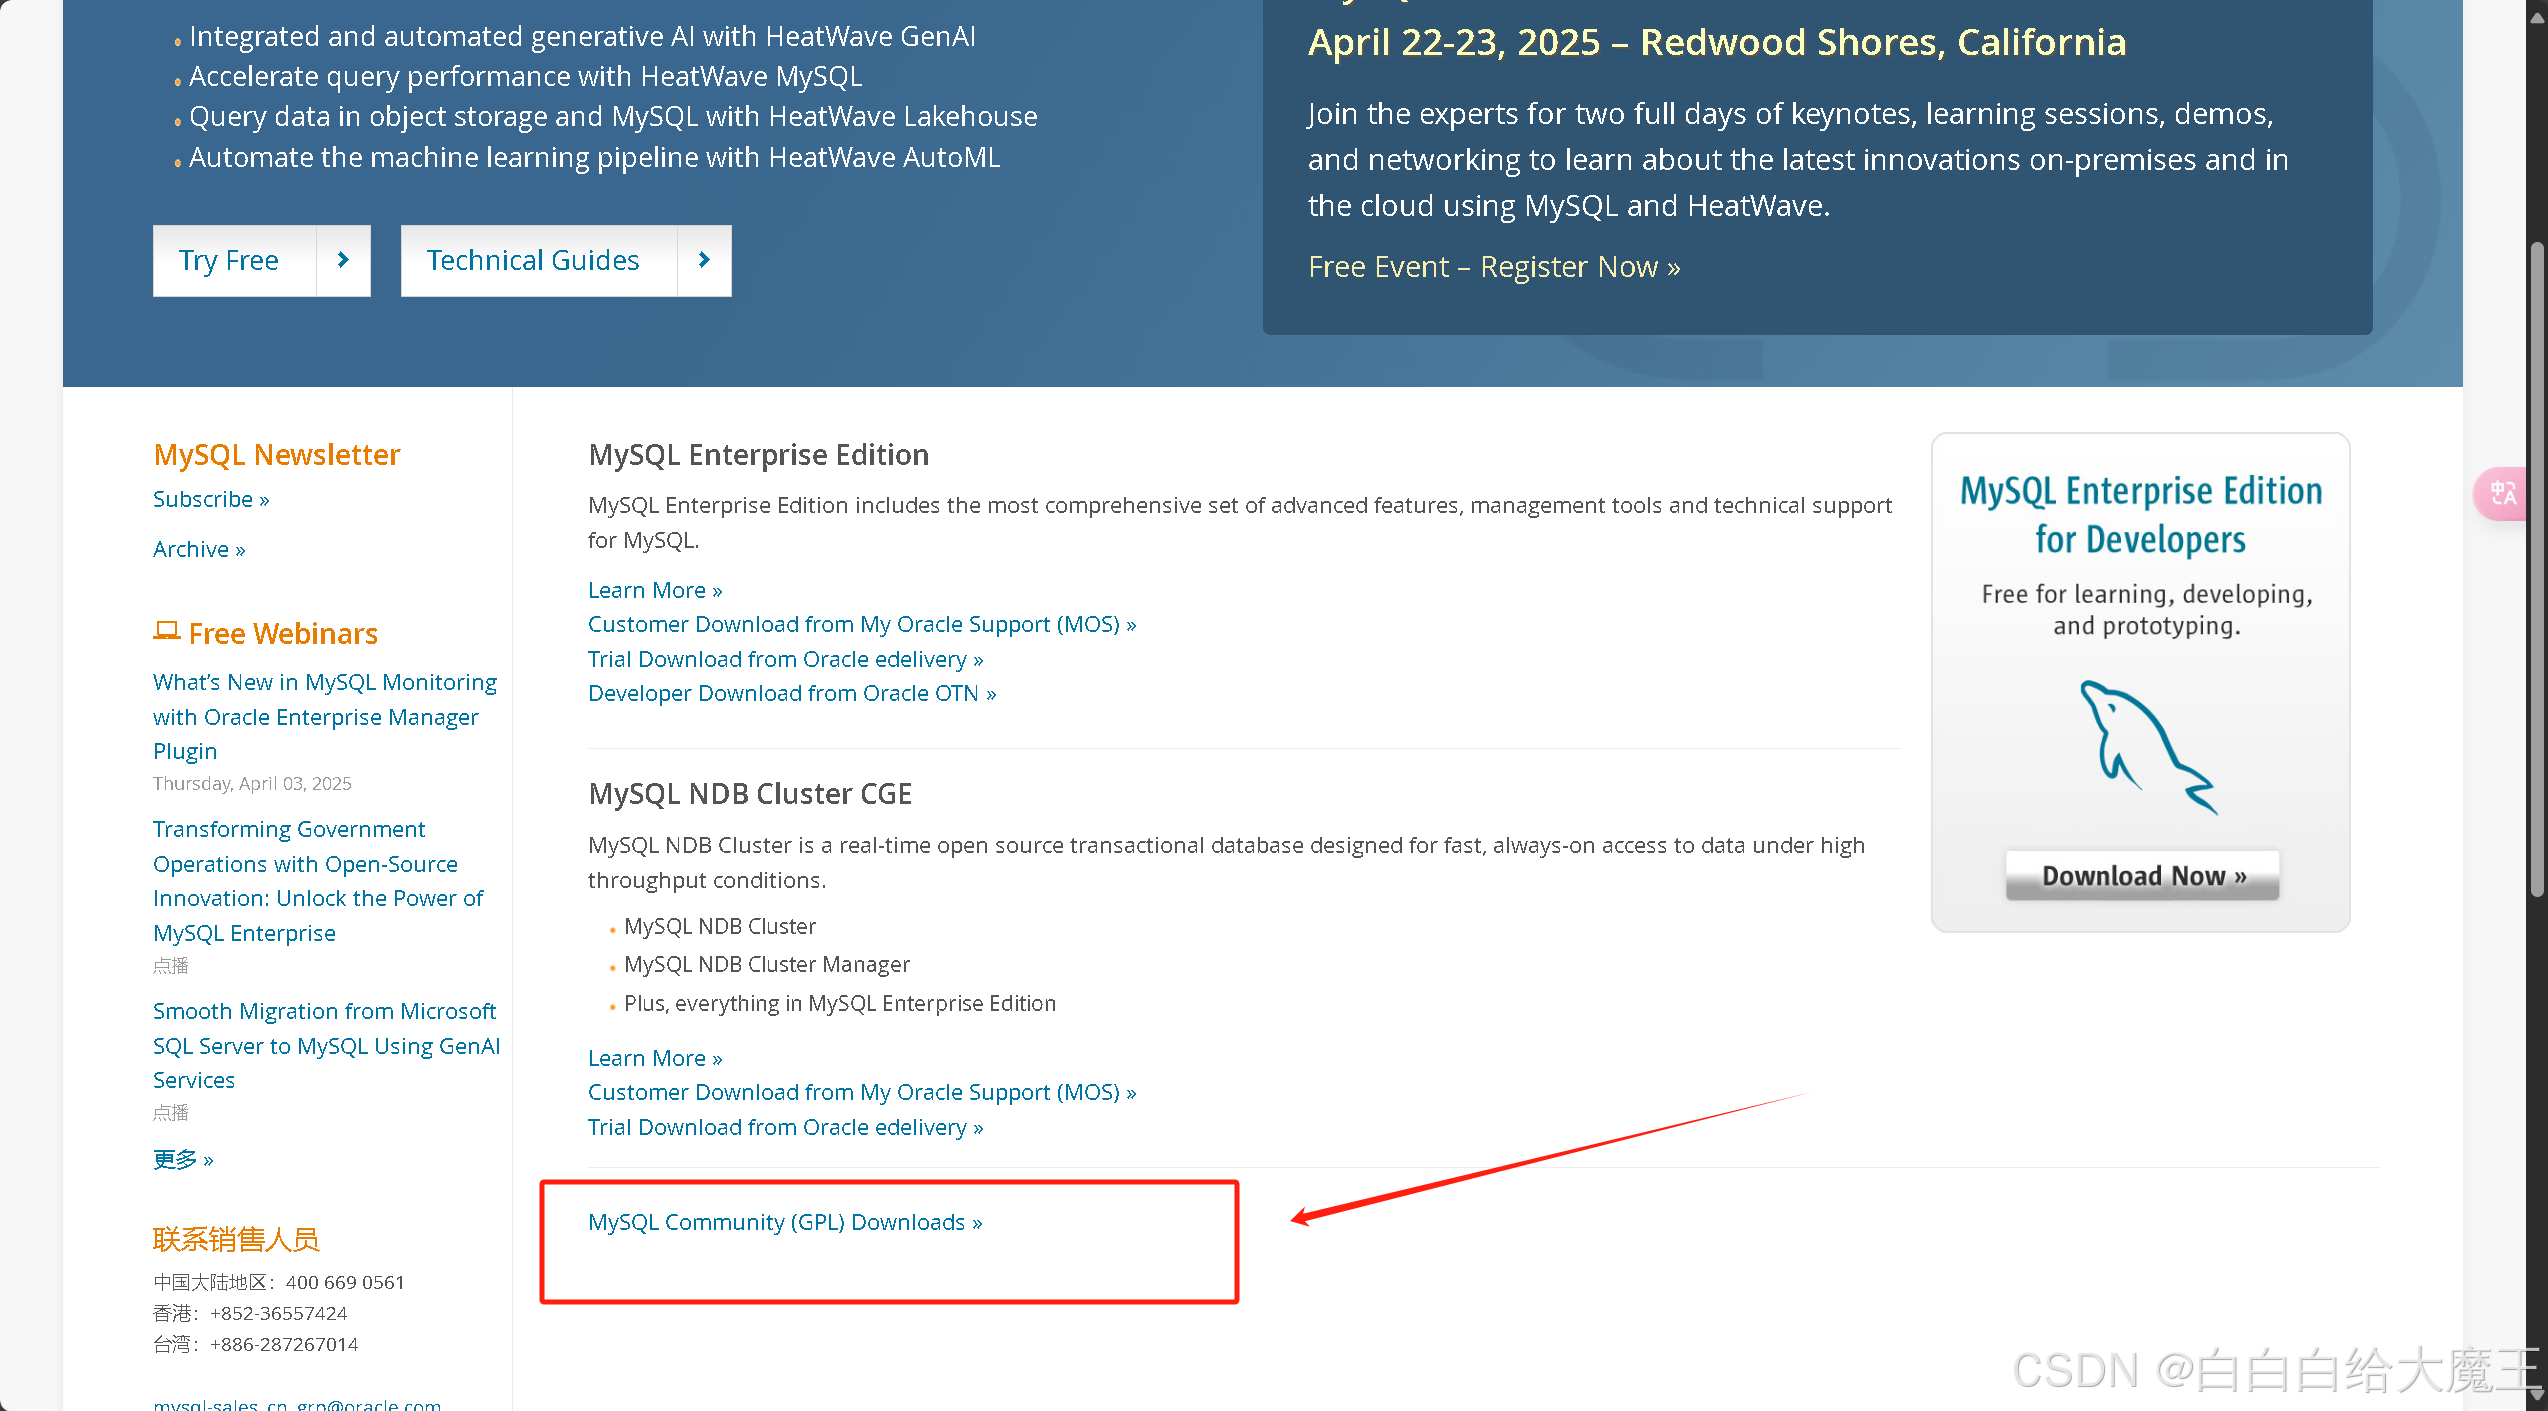Click Enterprise Edition Customer Download from MOS

tap(861, 624)
